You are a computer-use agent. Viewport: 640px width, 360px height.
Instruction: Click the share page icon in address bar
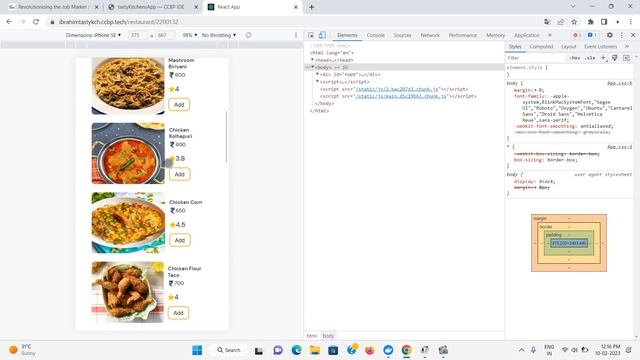point(561,22)
